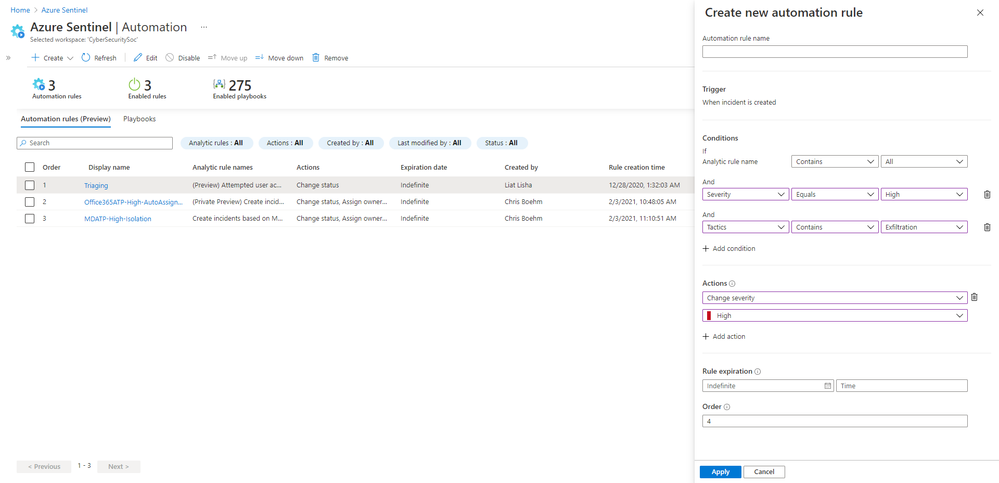Click the Automation rule name input field
Screen dimensions: 999x483
(835, 52)
